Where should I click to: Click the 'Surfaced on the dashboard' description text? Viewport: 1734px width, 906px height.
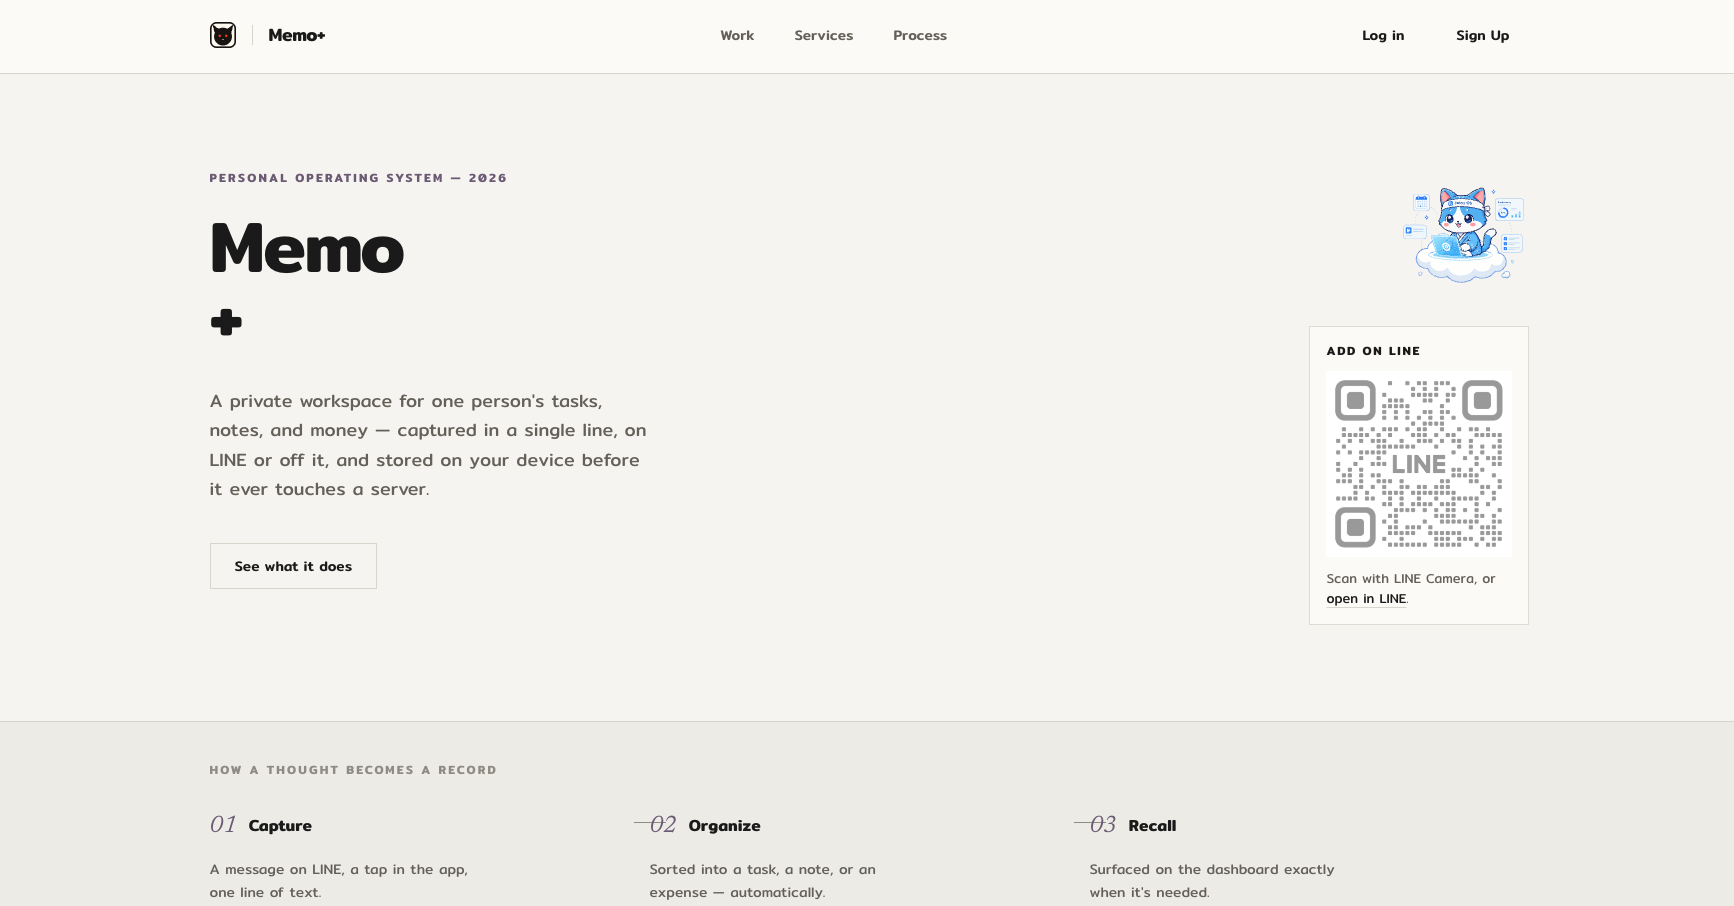coord(1212,881)
